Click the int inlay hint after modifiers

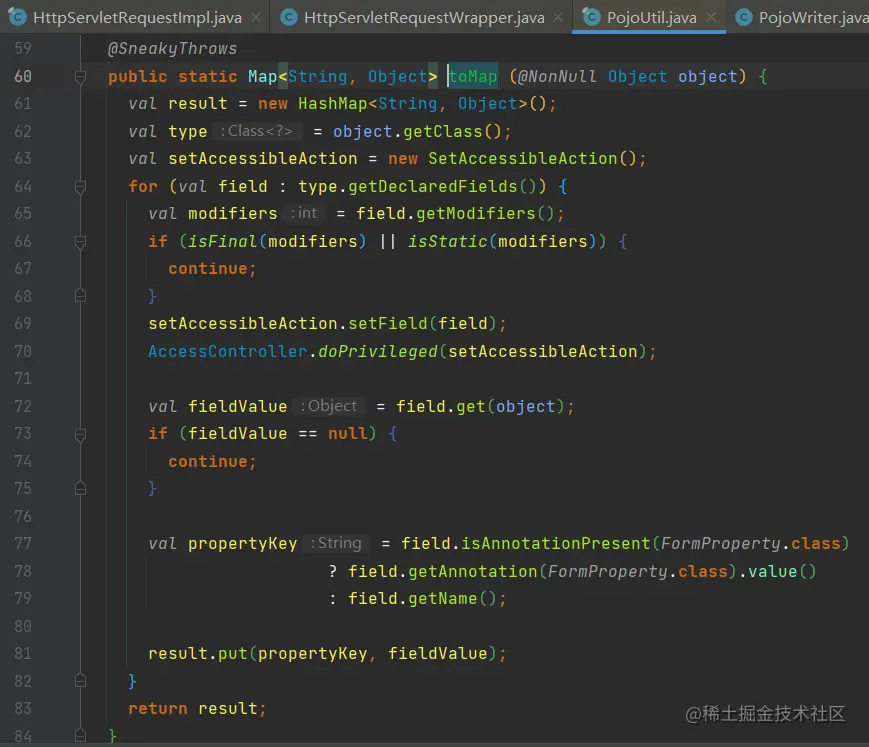tap(304, 213)
